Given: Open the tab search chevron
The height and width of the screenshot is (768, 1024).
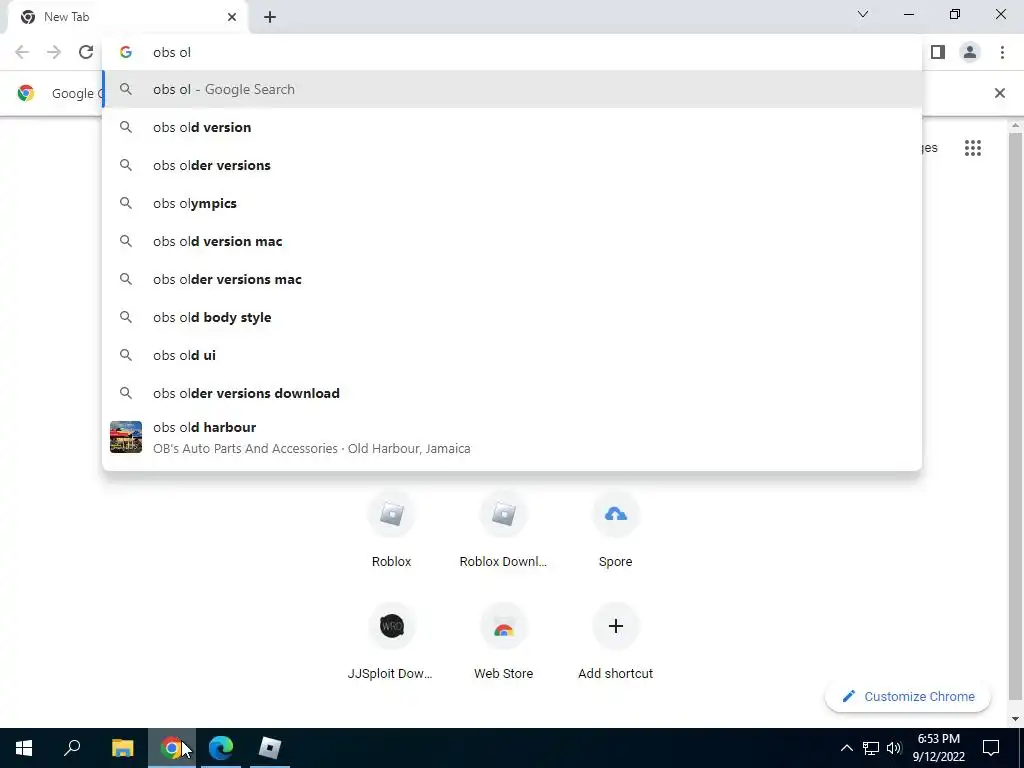Looking at the screenshot, I should [863, 14].
